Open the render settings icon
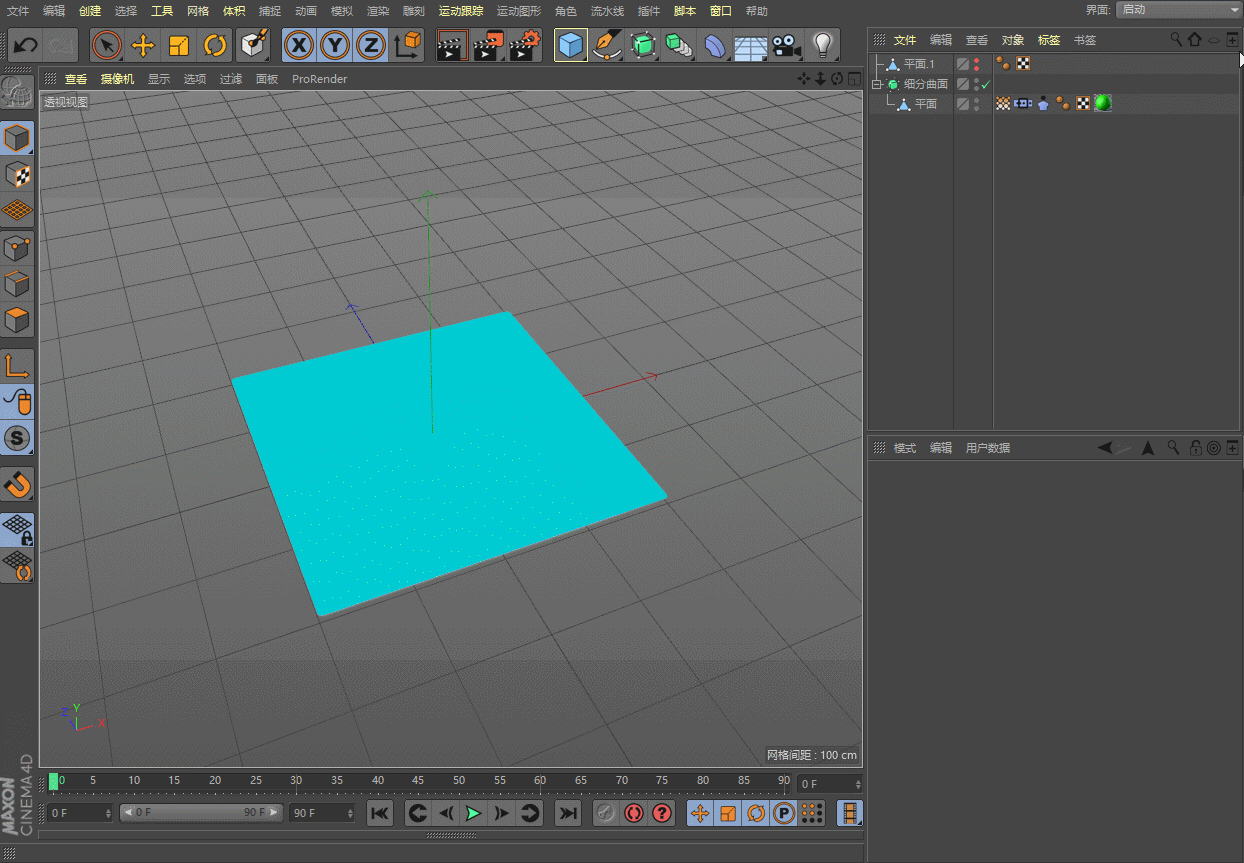 tap(524, 45)
